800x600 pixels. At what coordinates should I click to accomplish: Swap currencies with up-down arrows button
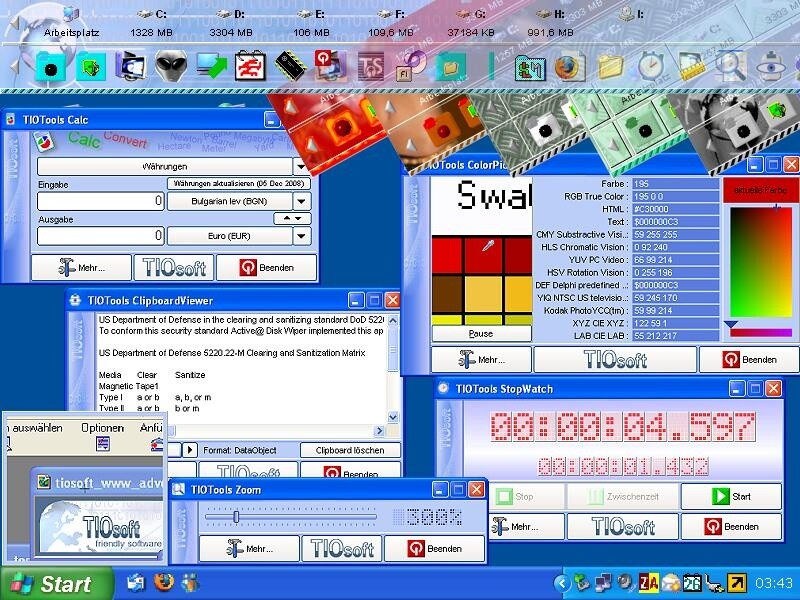(x=292, y=218)
